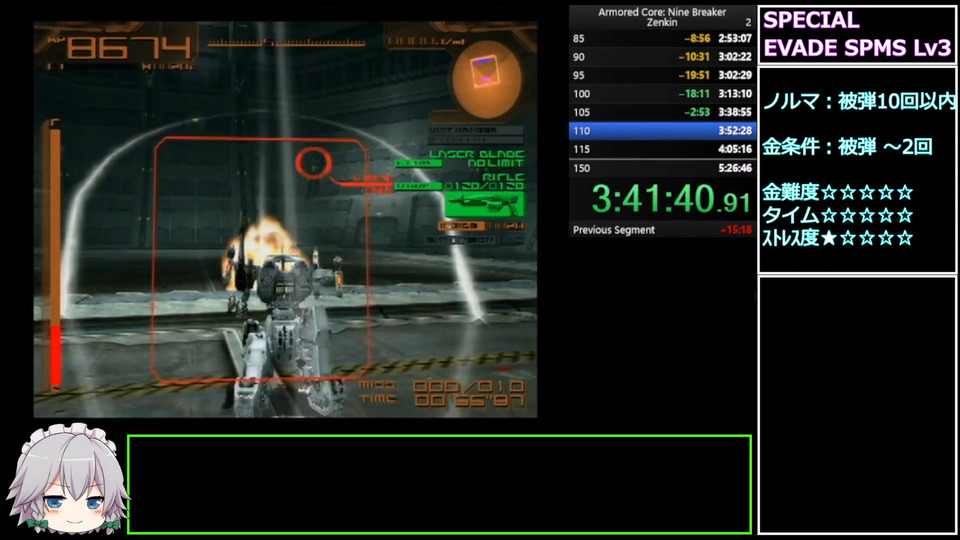Click the 金条件：被弾 ～2回 line

coord(847,146)
